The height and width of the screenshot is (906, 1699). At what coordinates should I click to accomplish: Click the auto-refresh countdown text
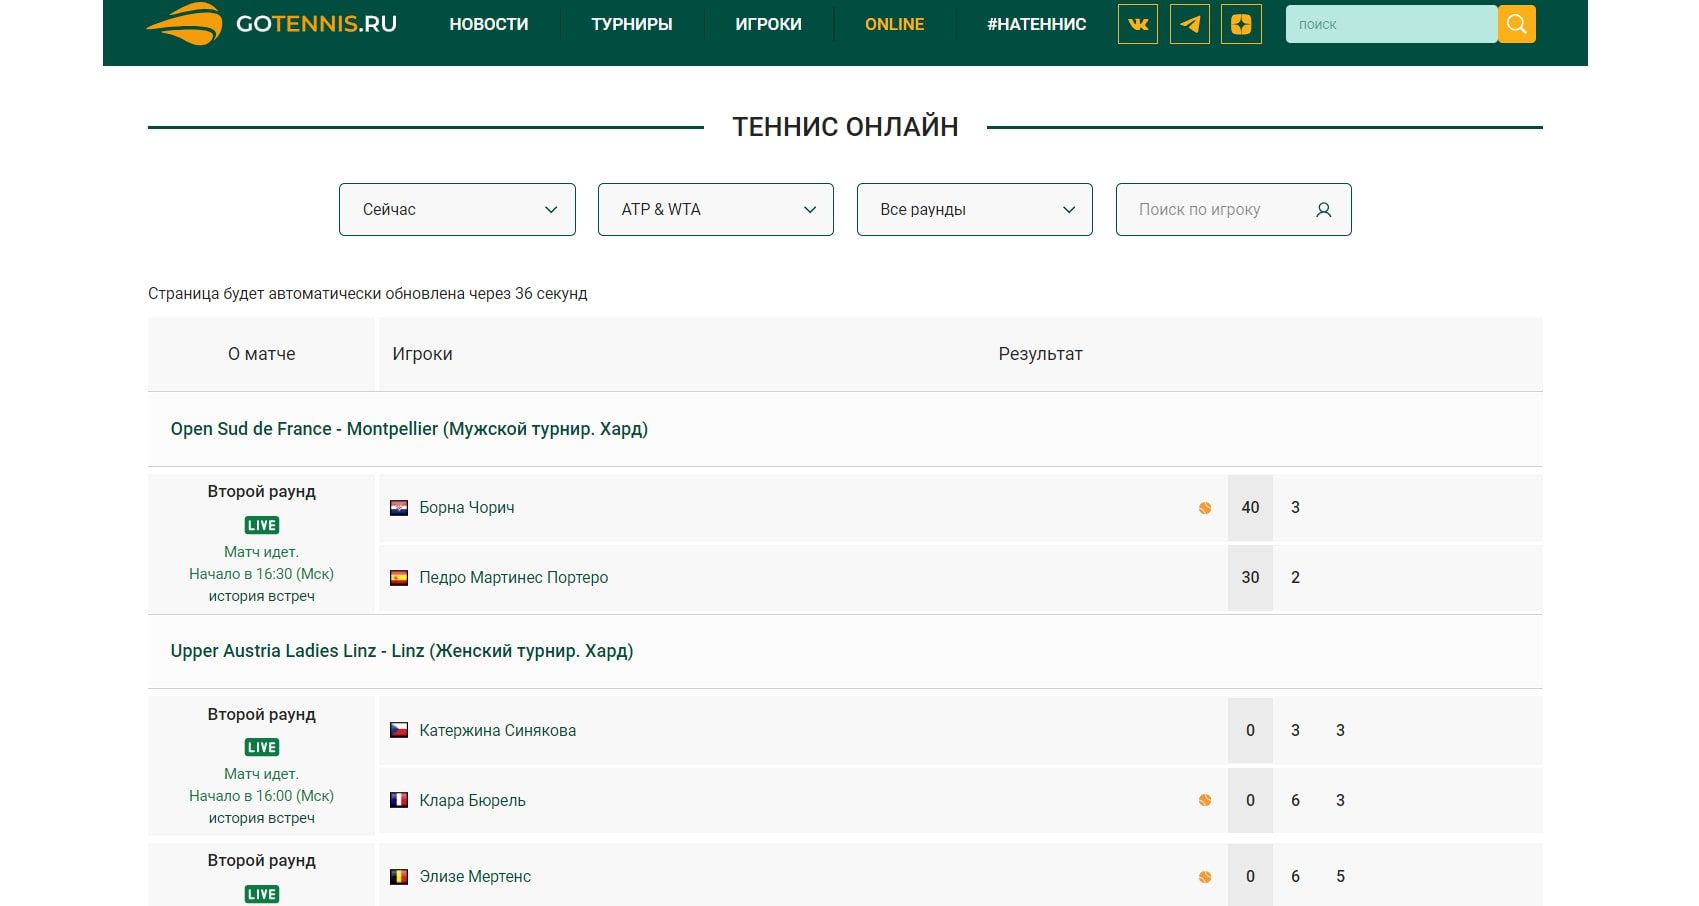point(368,294)
